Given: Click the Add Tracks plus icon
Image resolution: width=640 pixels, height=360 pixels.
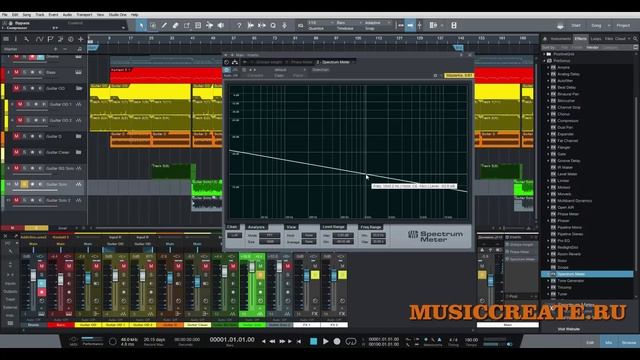Looking at the screenshot, I should (80, 39).
